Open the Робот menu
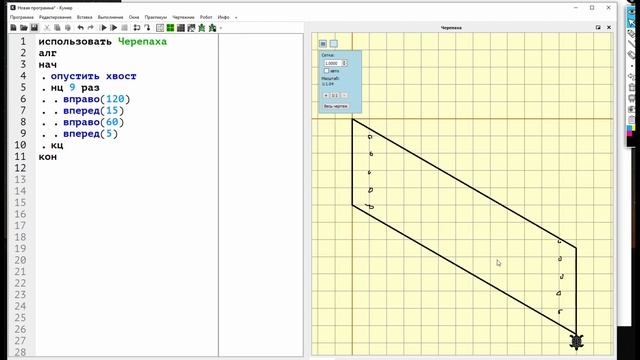This screenshot has width=640, height=360. click(x=206, y=17)
